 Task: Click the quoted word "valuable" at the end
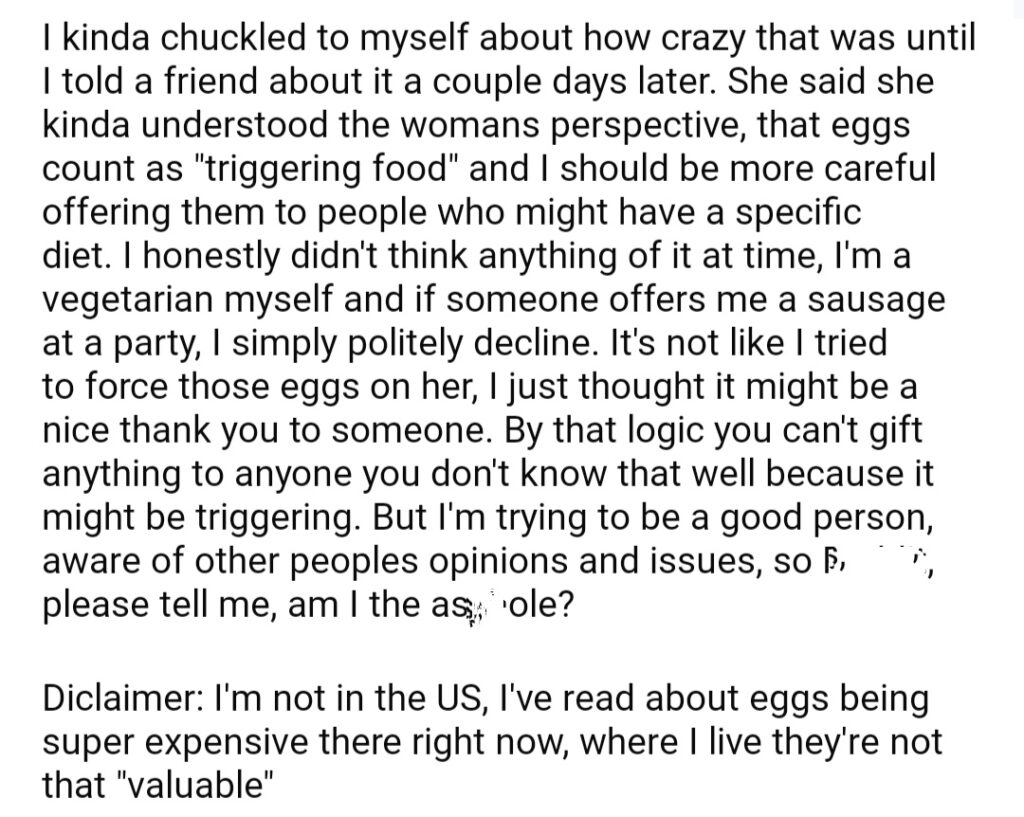194,785
